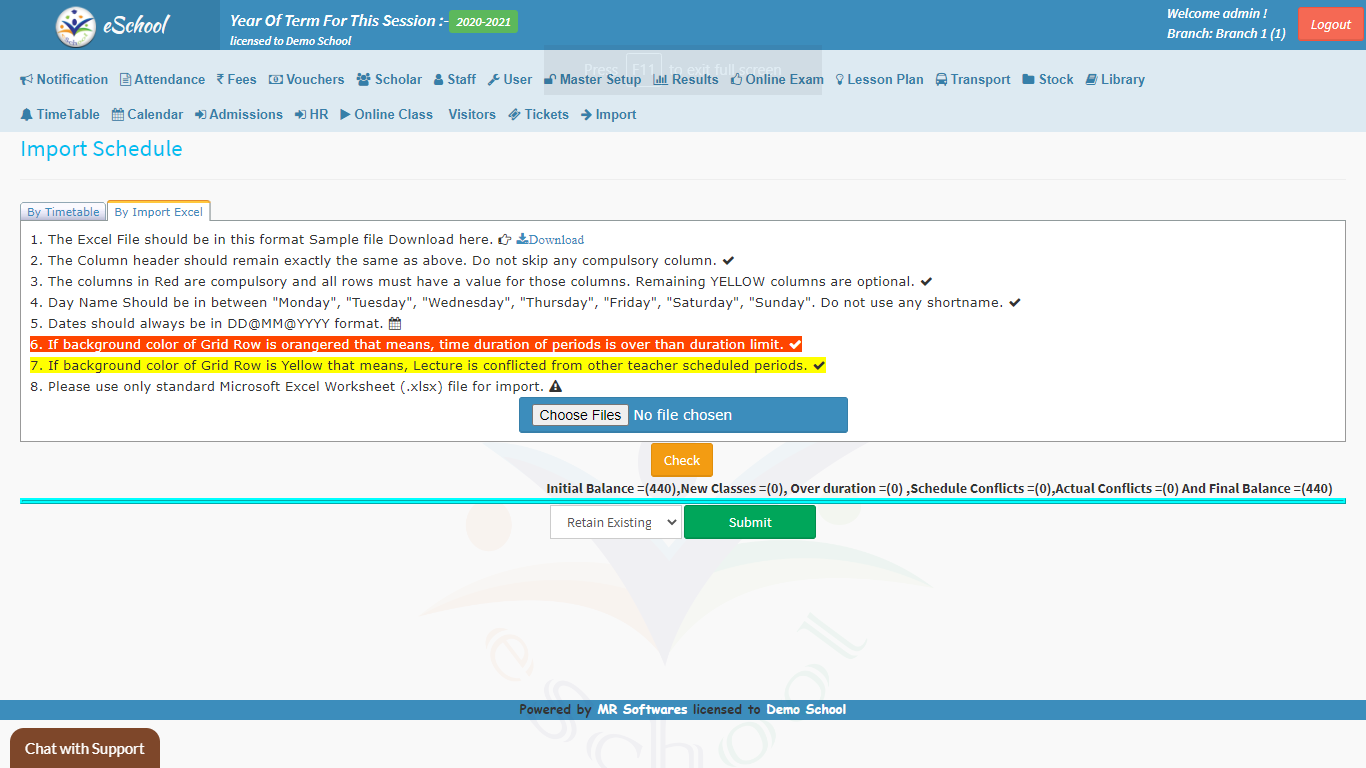Open the TimeTable bell icon menu
1366x768 pixels.
27,115
